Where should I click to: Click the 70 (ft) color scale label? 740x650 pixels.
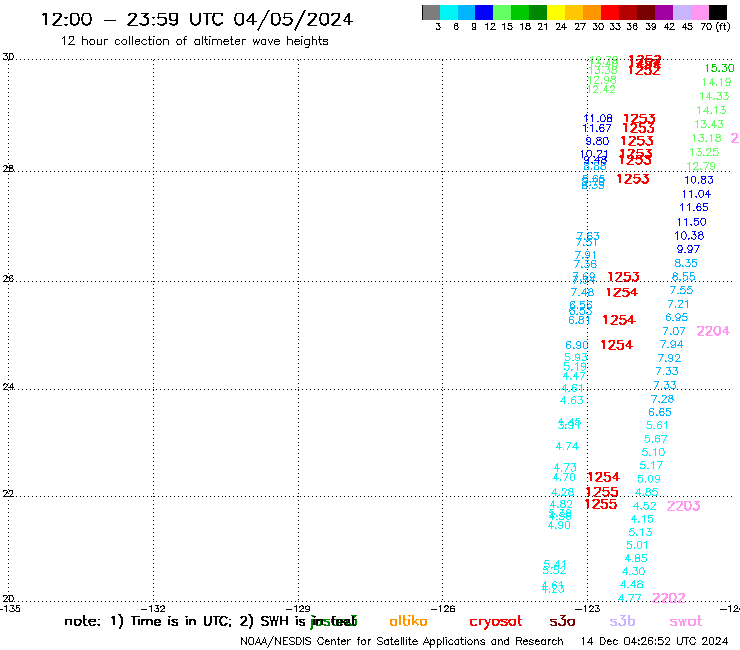pyautogui.click(x=715, y=27)
